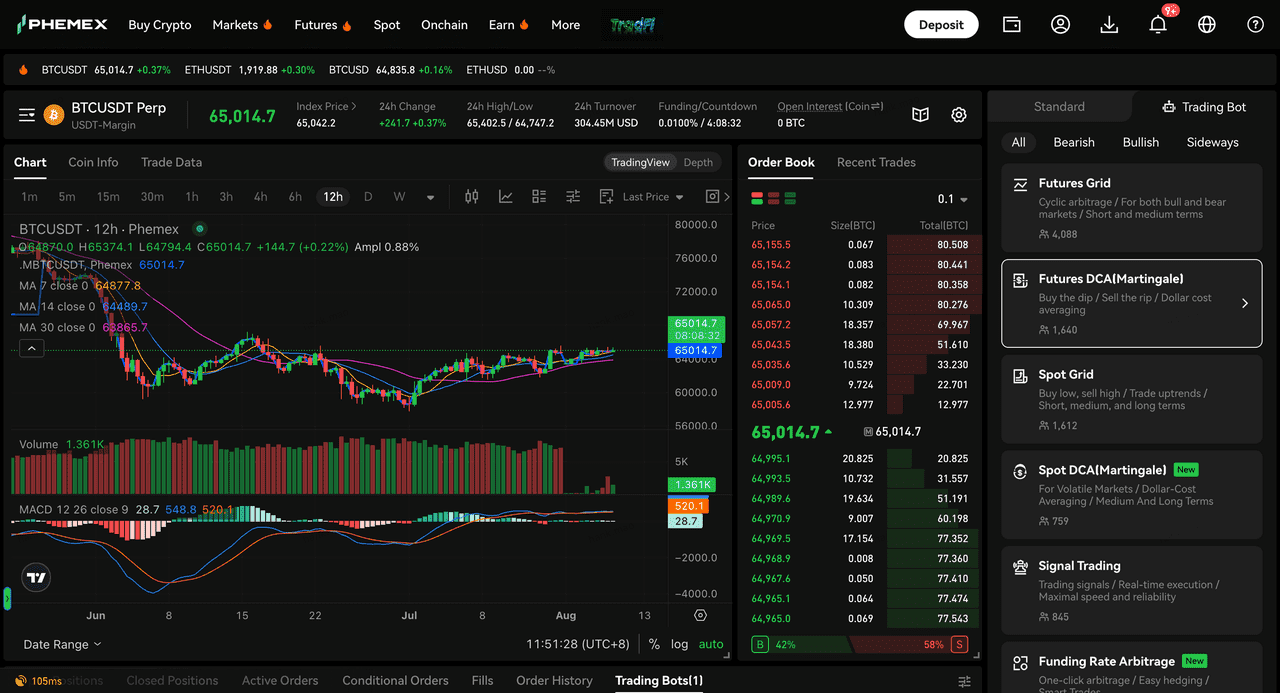Expand the Date Range dropdown
Viewport: 1280px width, 693px height.
[x=62, y=645]
